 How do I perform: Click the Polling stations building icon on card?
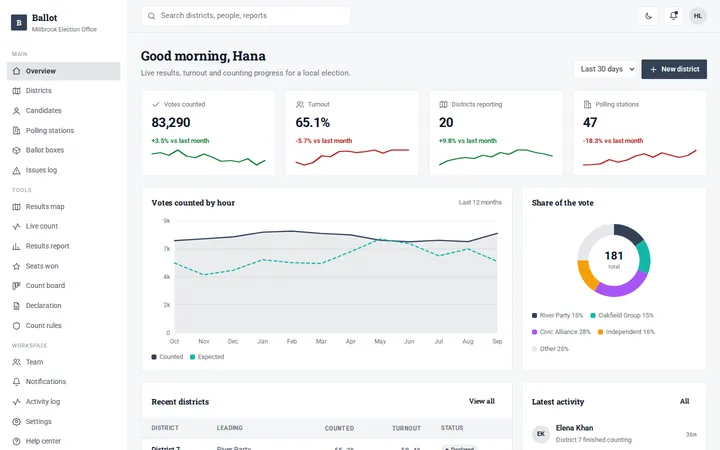(587, 104)
